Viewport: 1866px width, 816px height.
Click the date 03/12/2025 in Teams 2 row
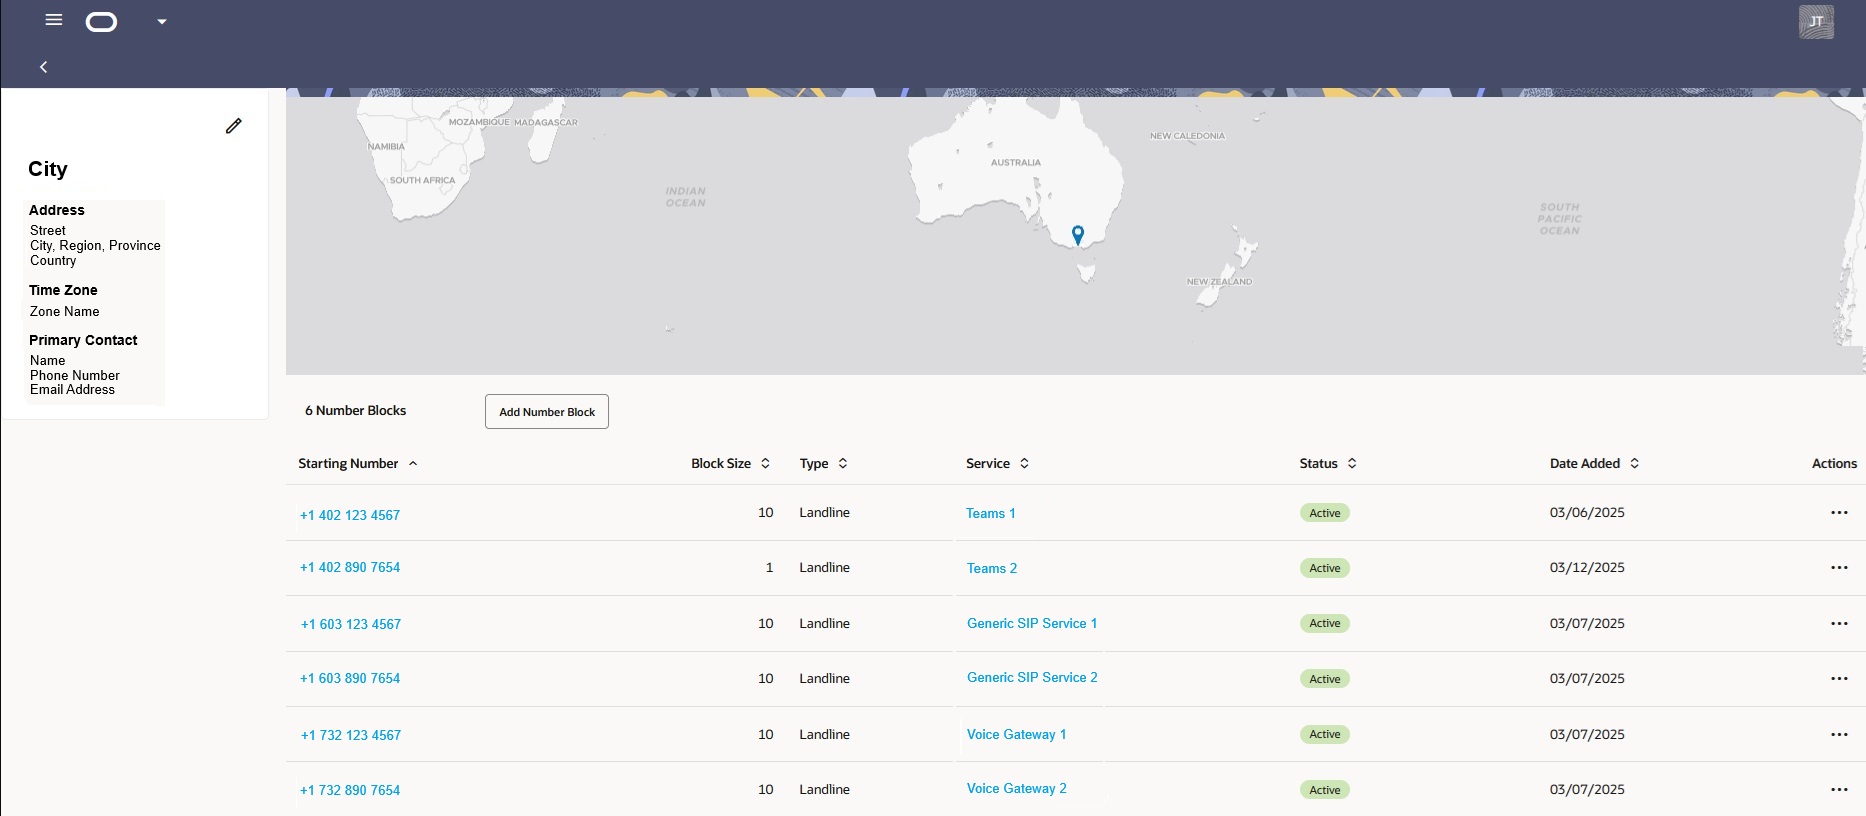[1587, 568]
